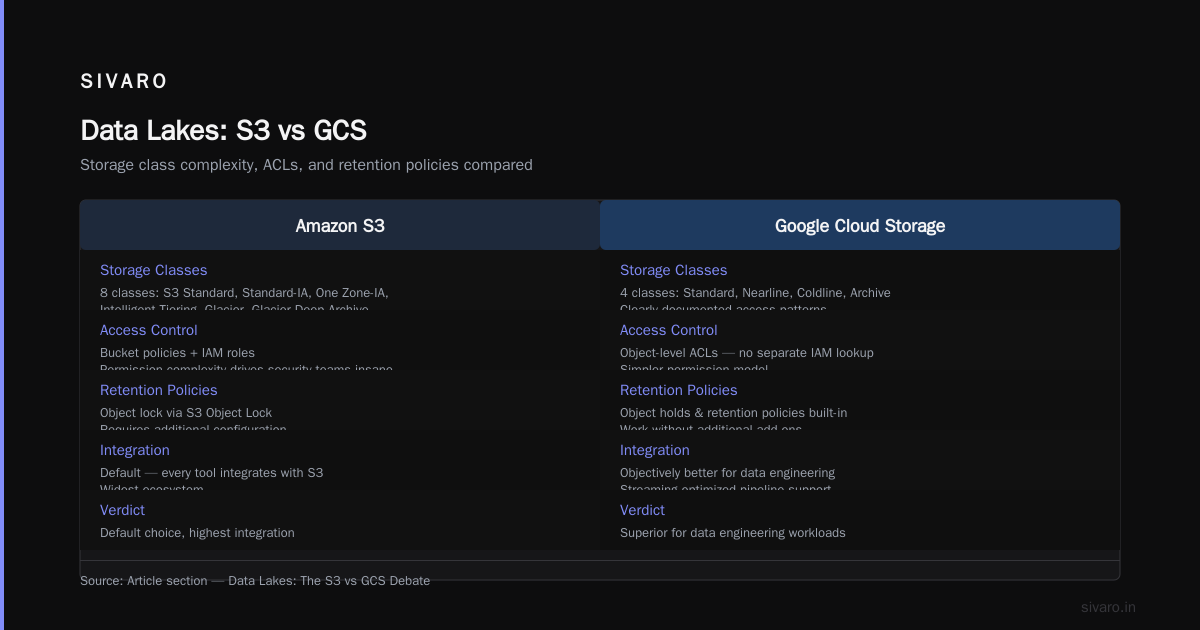Open Storage Classes under Amazon S3
Viewport: 1200px width, 630px height.
(x=154, y=270)
